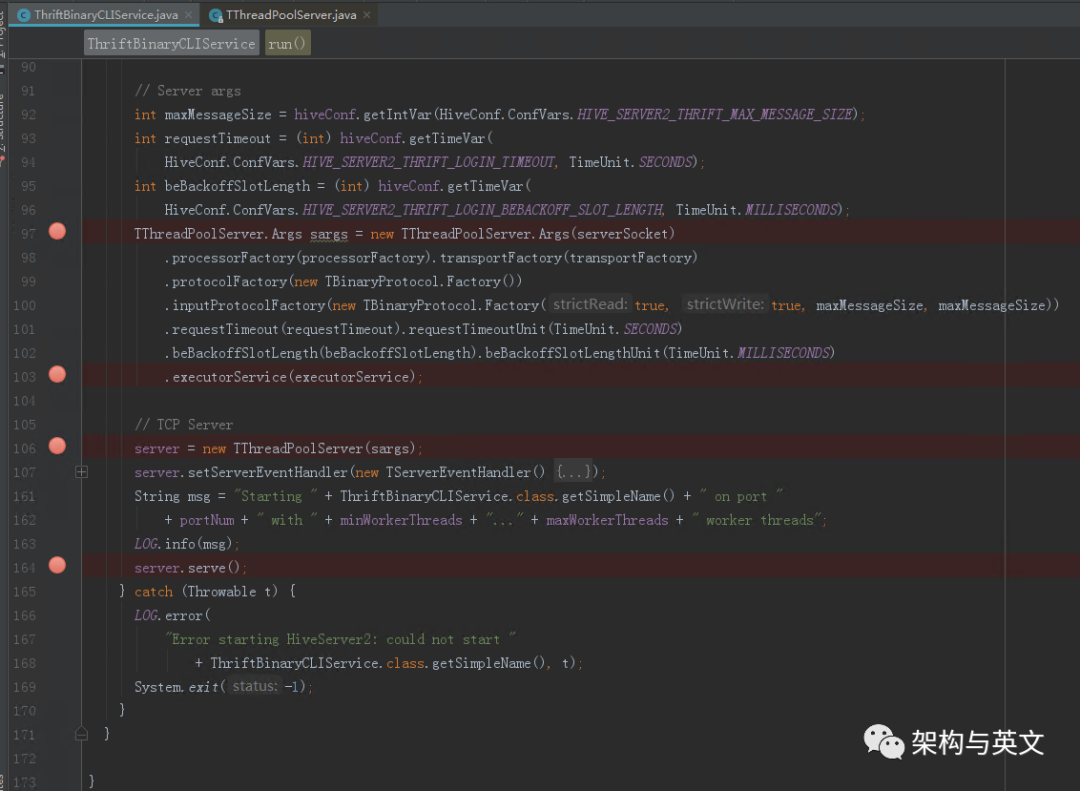Collapse method fold marker at line 171
Viewport: 1080px width, 791px height.
click(x=81, y=734)
